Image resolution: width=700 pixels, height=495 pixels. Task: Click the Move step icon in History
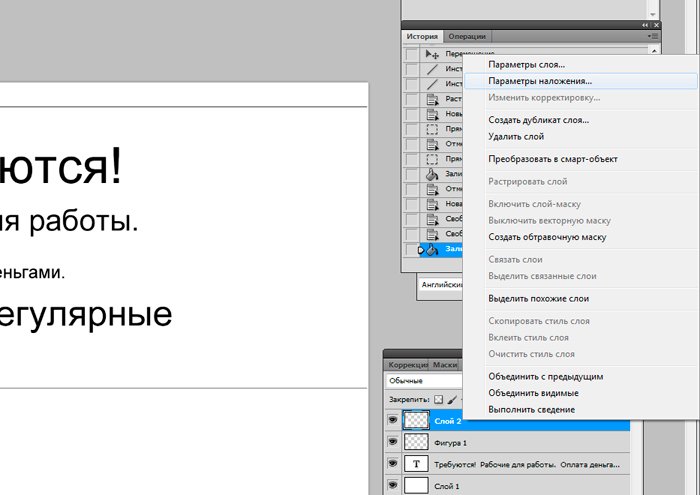[432, 53]
